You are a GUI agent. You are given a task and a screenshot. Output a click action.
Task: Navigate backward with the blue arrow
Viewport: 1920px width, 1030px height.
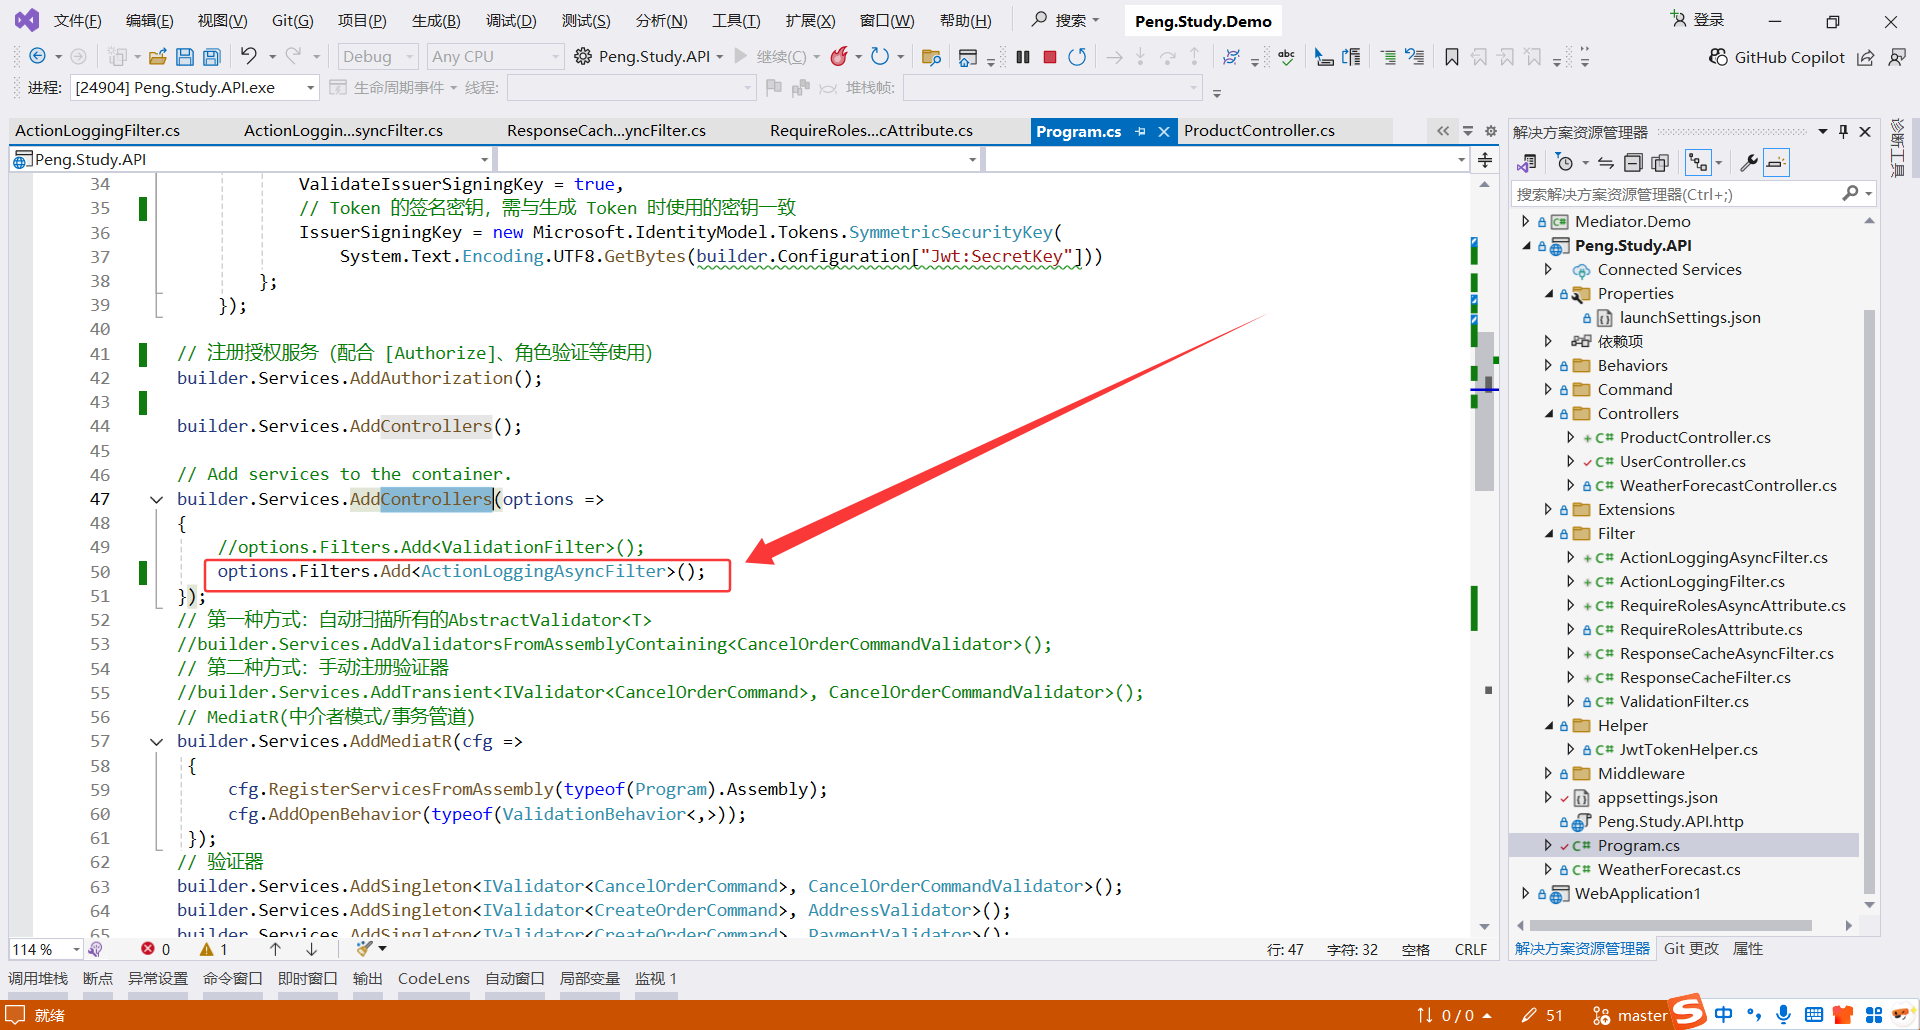[38, 56]
